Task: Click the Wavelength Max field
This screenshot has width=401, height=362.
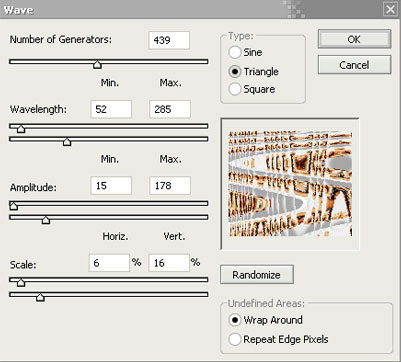Action: point(170,109)
